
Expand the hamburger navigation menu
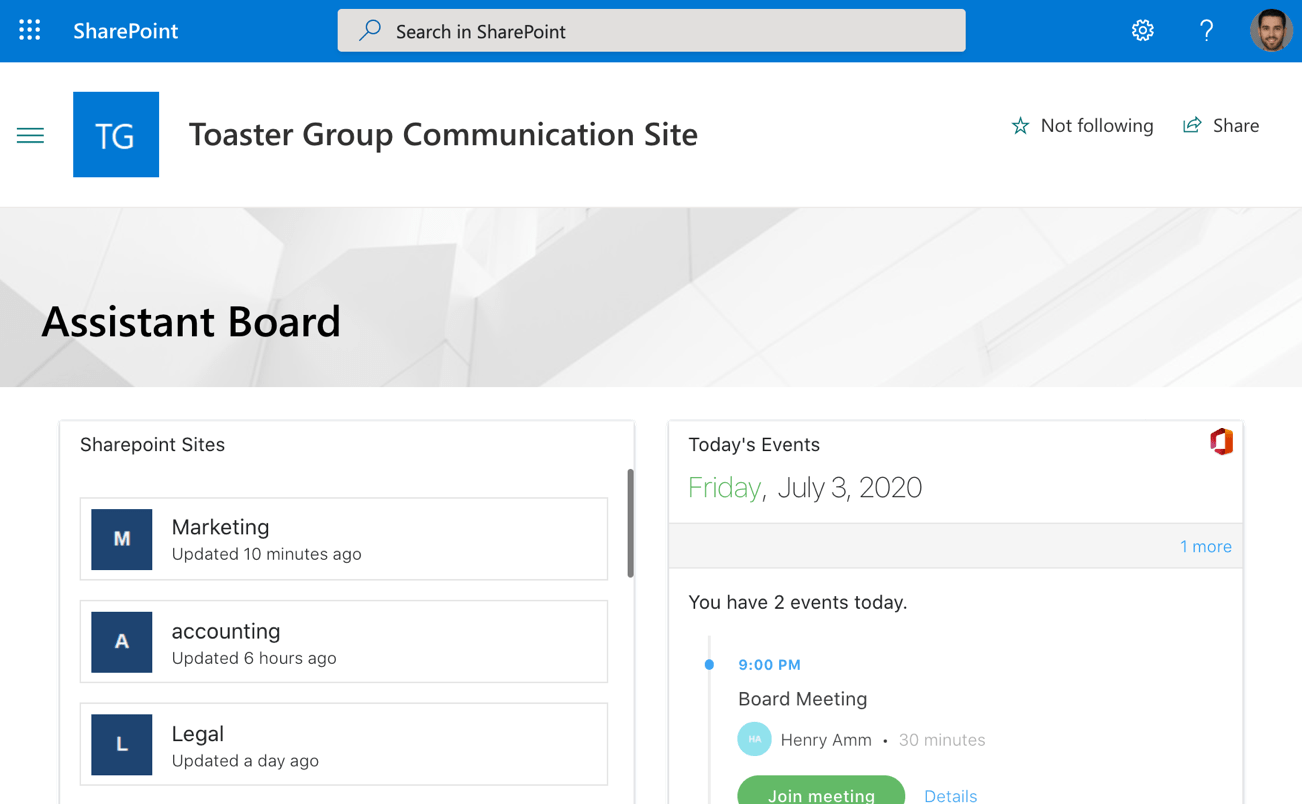click(30, 135)
